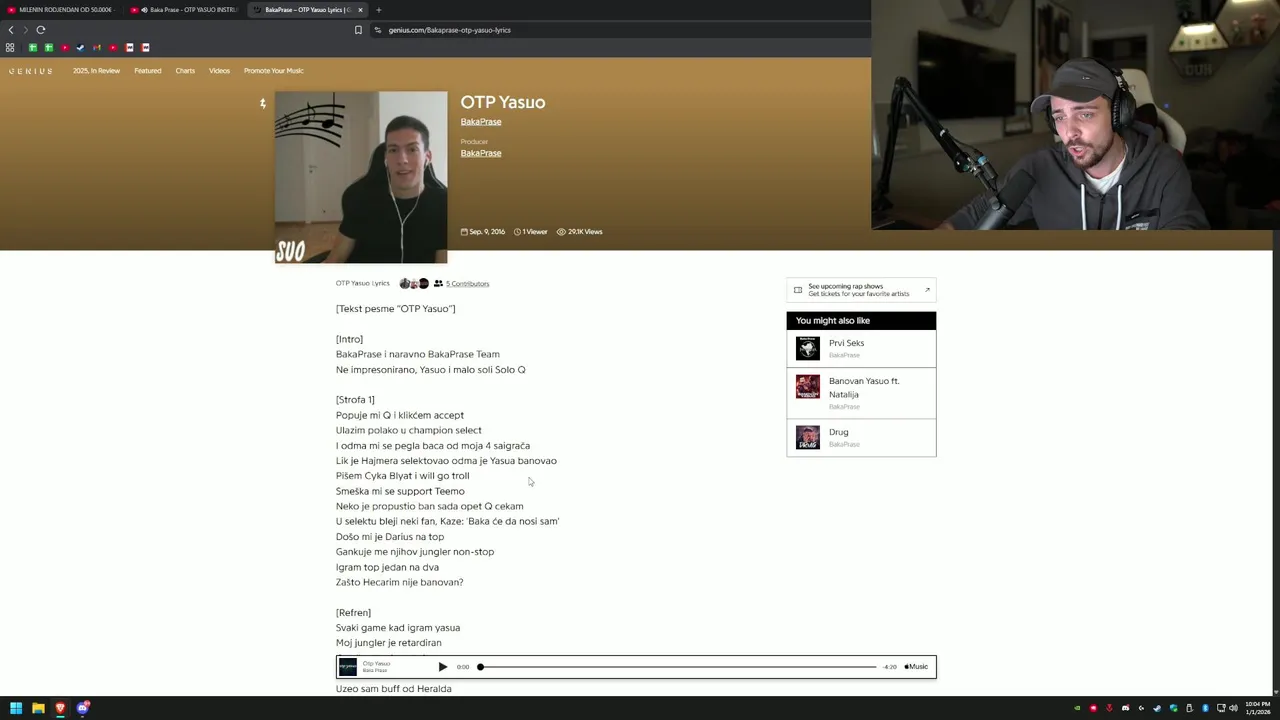Viewport: 1280px width, 720px height.
Task: Click the audio player progress slider handle
Action: [480, 667]
